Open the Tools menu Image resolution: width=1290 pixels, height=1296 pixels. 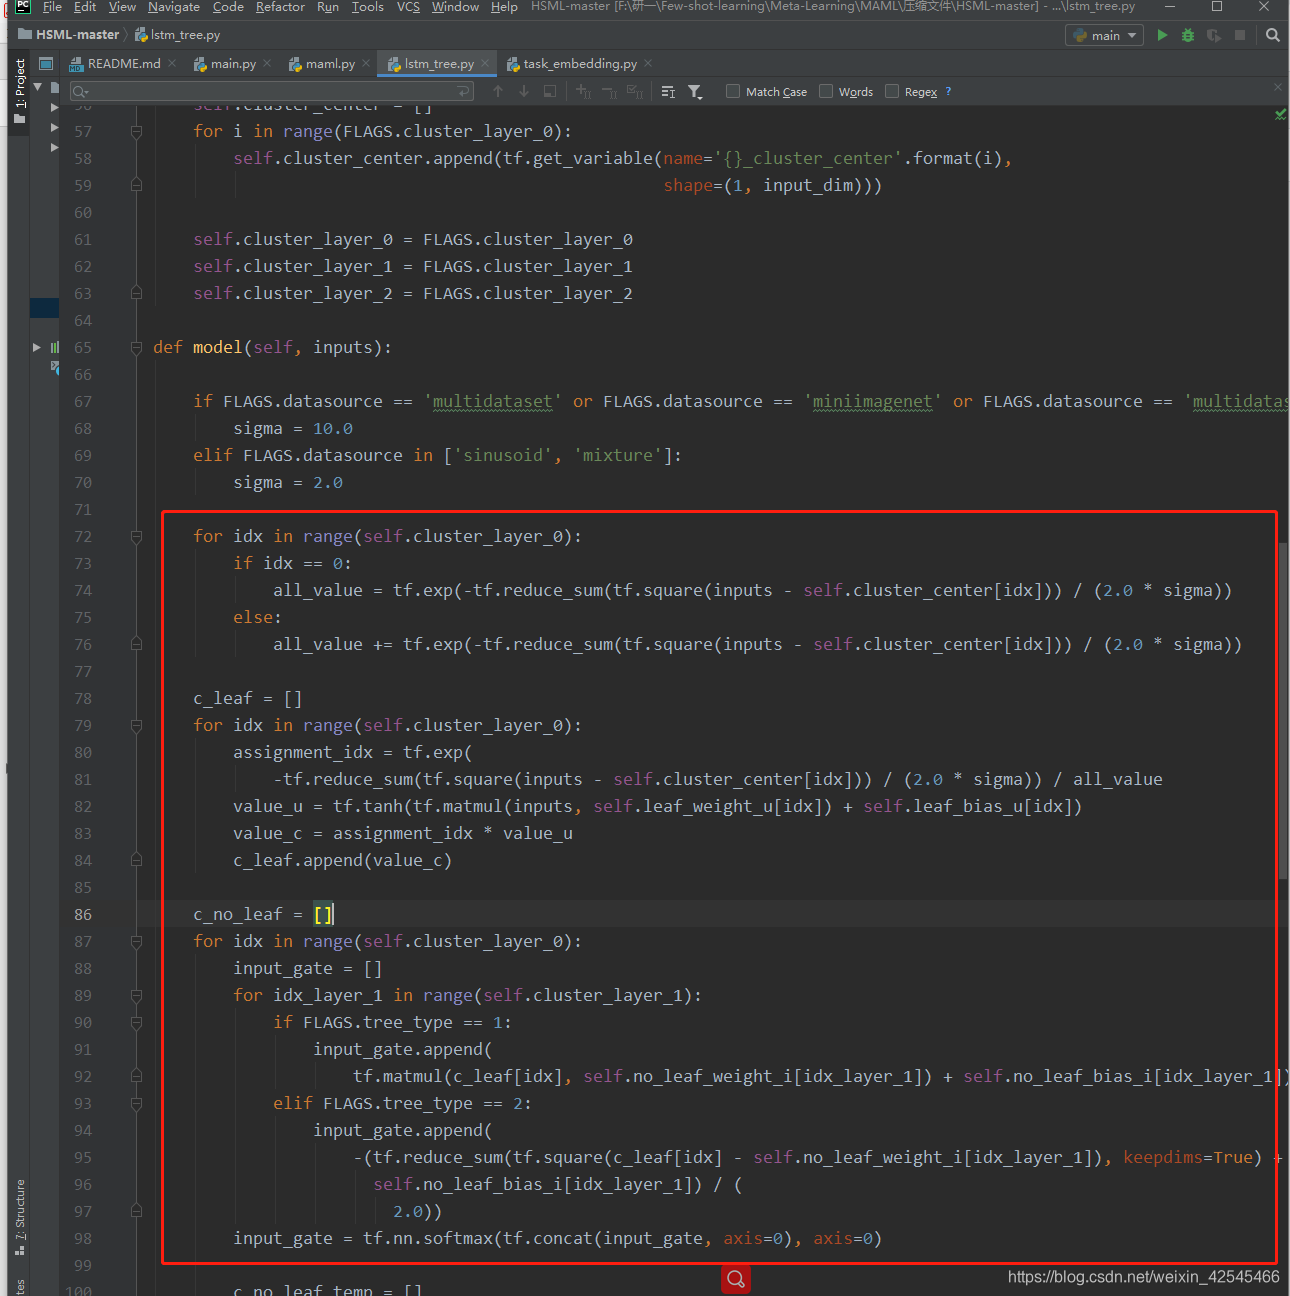(367, 7)
